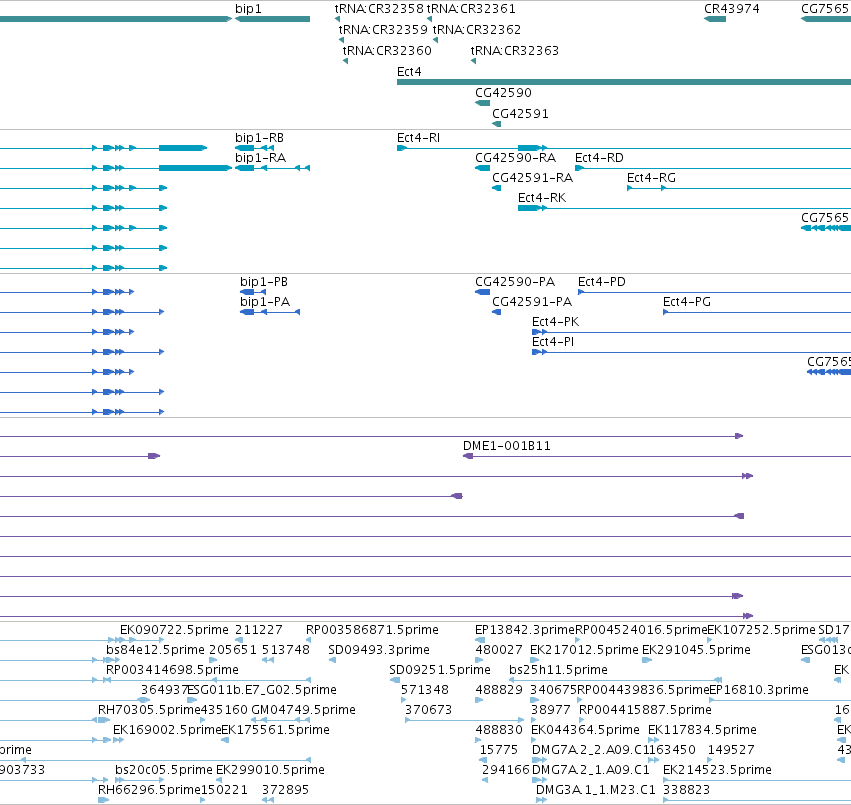Select the long Ect4 gene bar
This screenshot has height=805, width=851.
624,82
